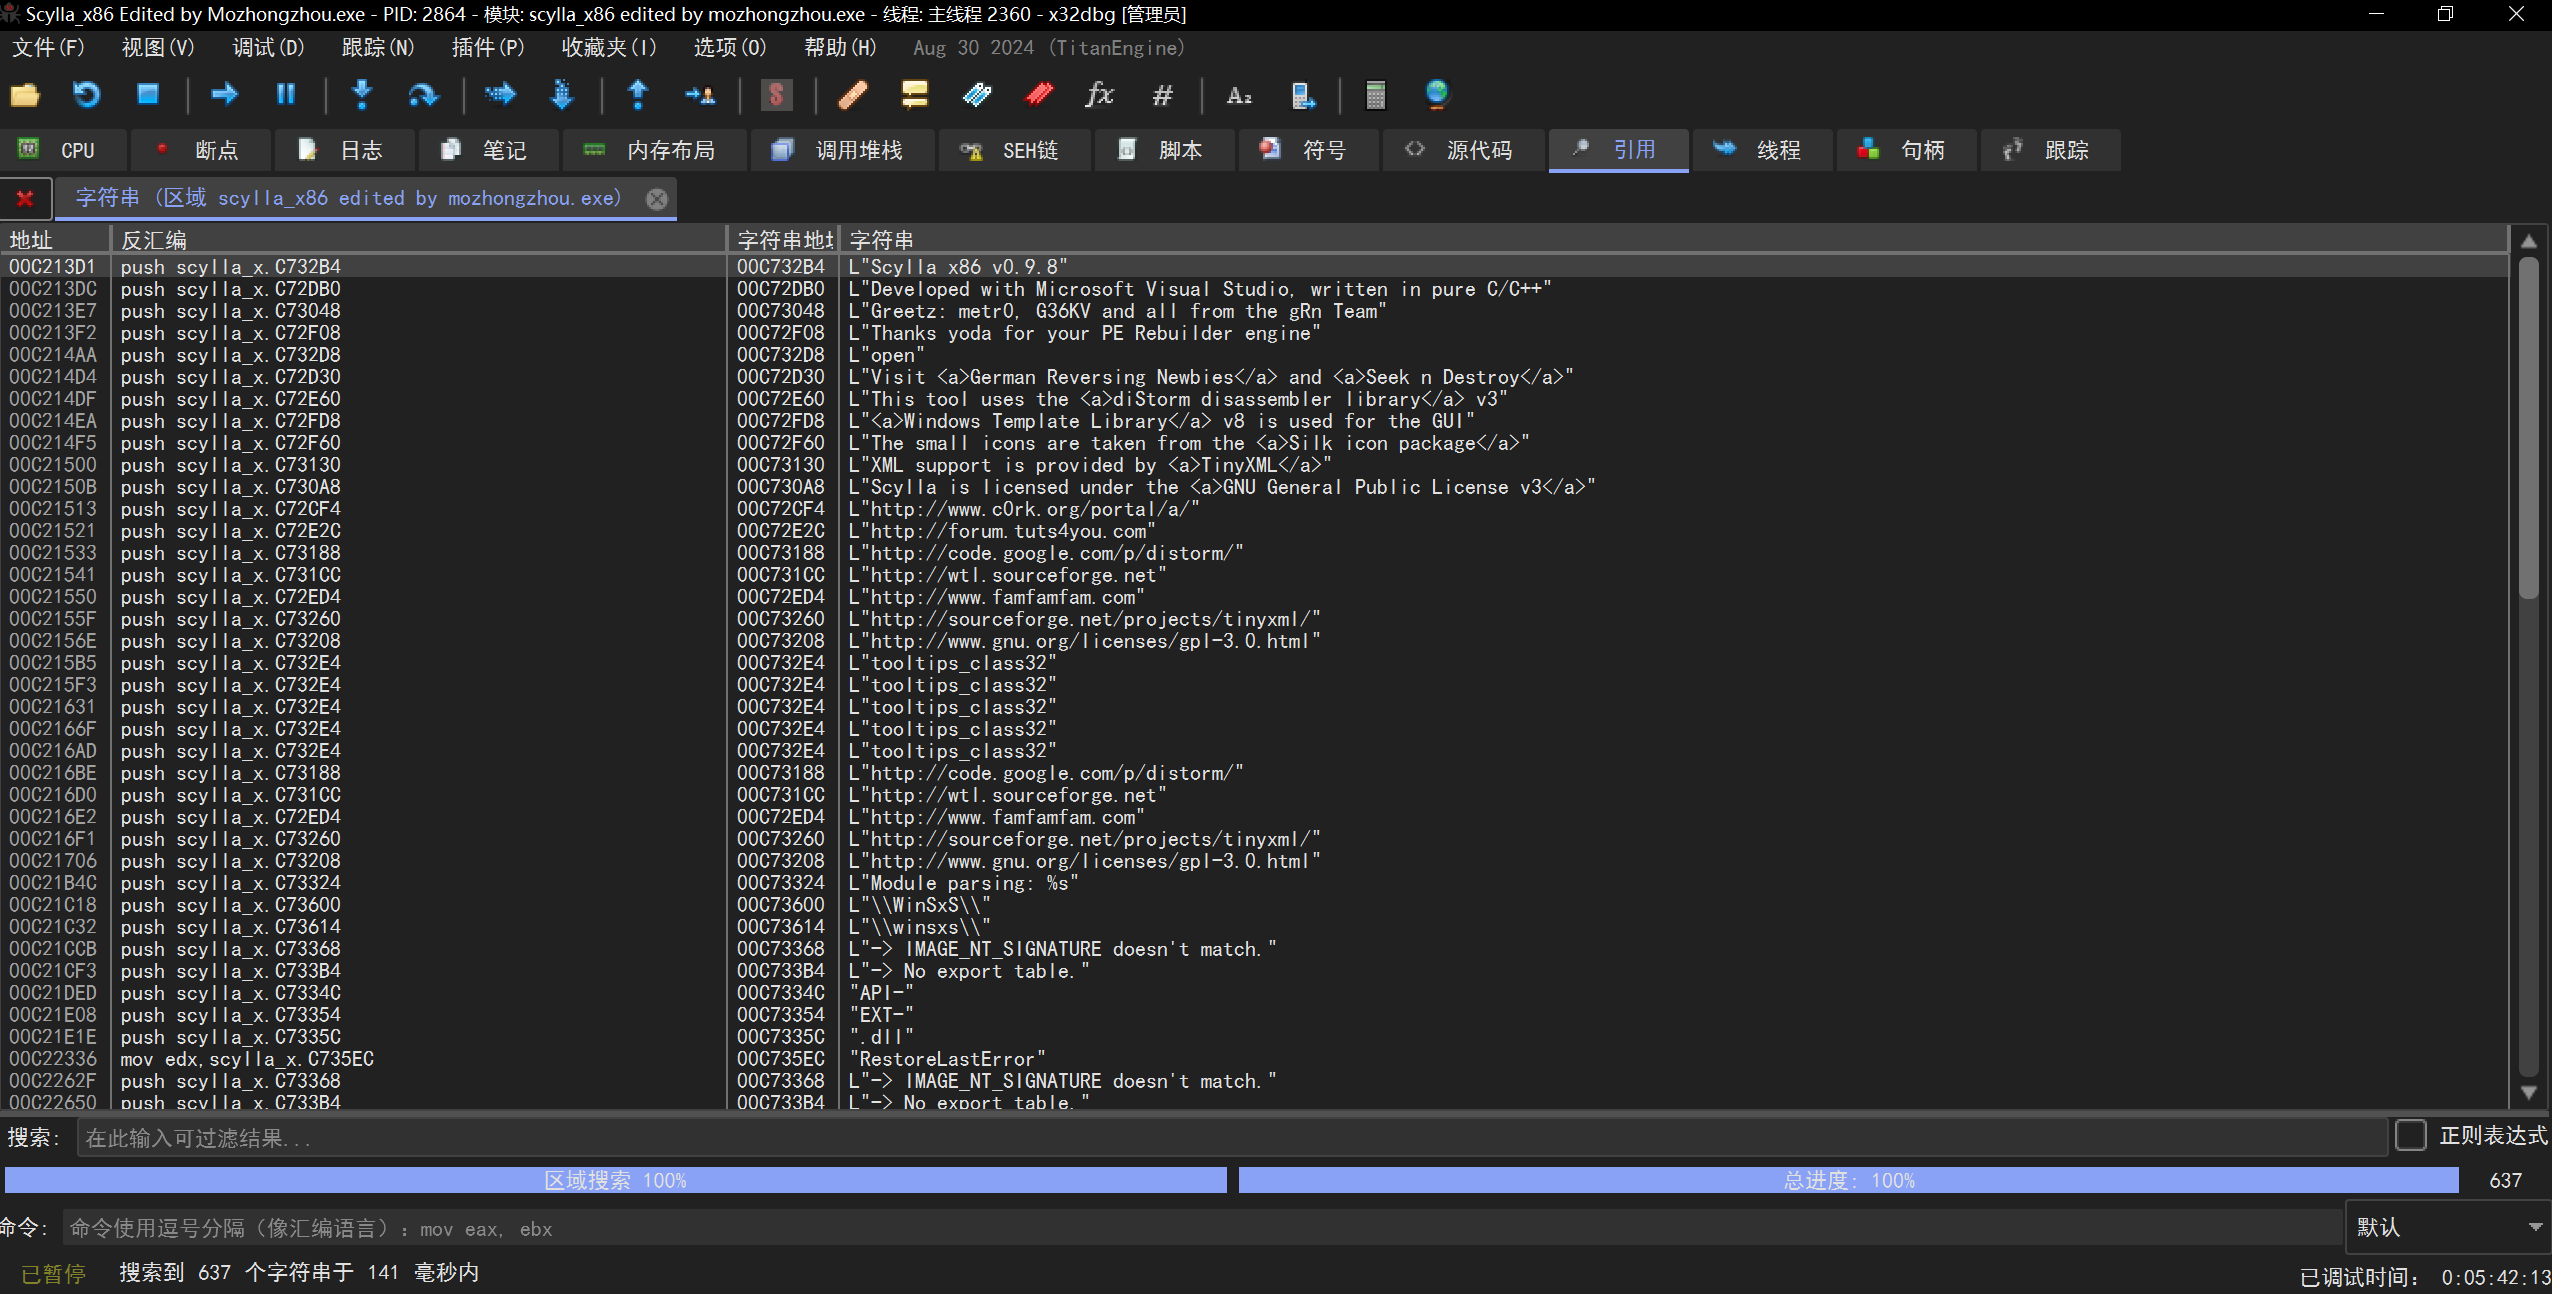Switch to the CPU tab
The image size is (2552, 1294).
(64, 150)
